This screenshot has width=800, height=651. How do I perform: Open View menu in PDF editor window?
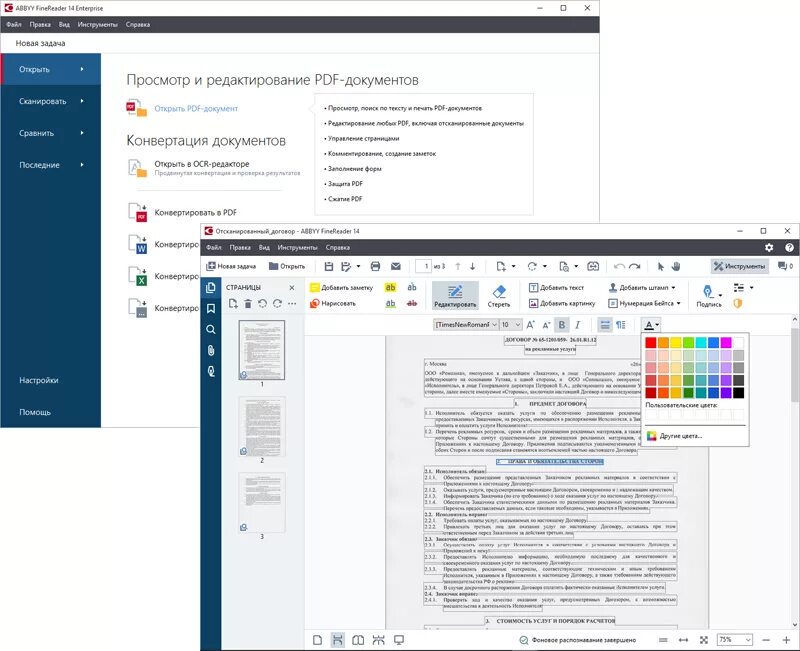[264, 247]
